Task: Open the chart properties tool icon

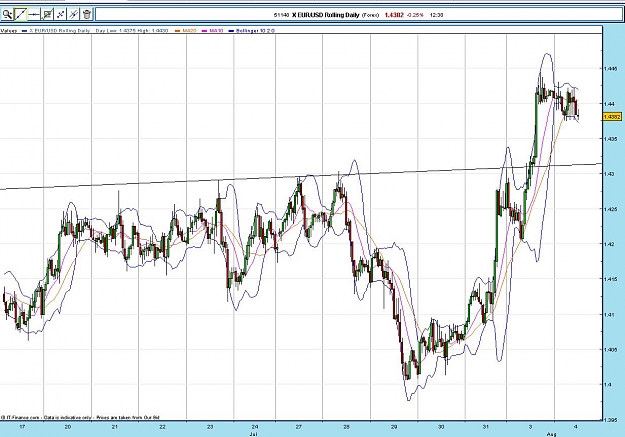Action: point(47,15)
